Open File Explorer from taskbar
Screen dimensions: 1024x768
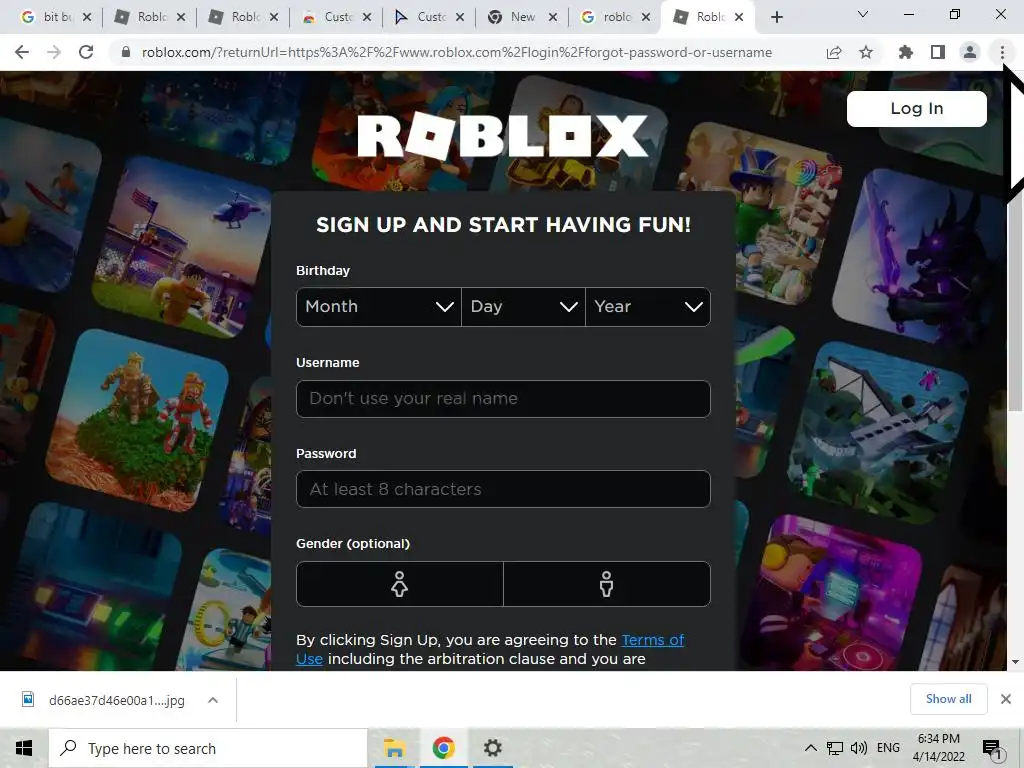pos(394,748)
